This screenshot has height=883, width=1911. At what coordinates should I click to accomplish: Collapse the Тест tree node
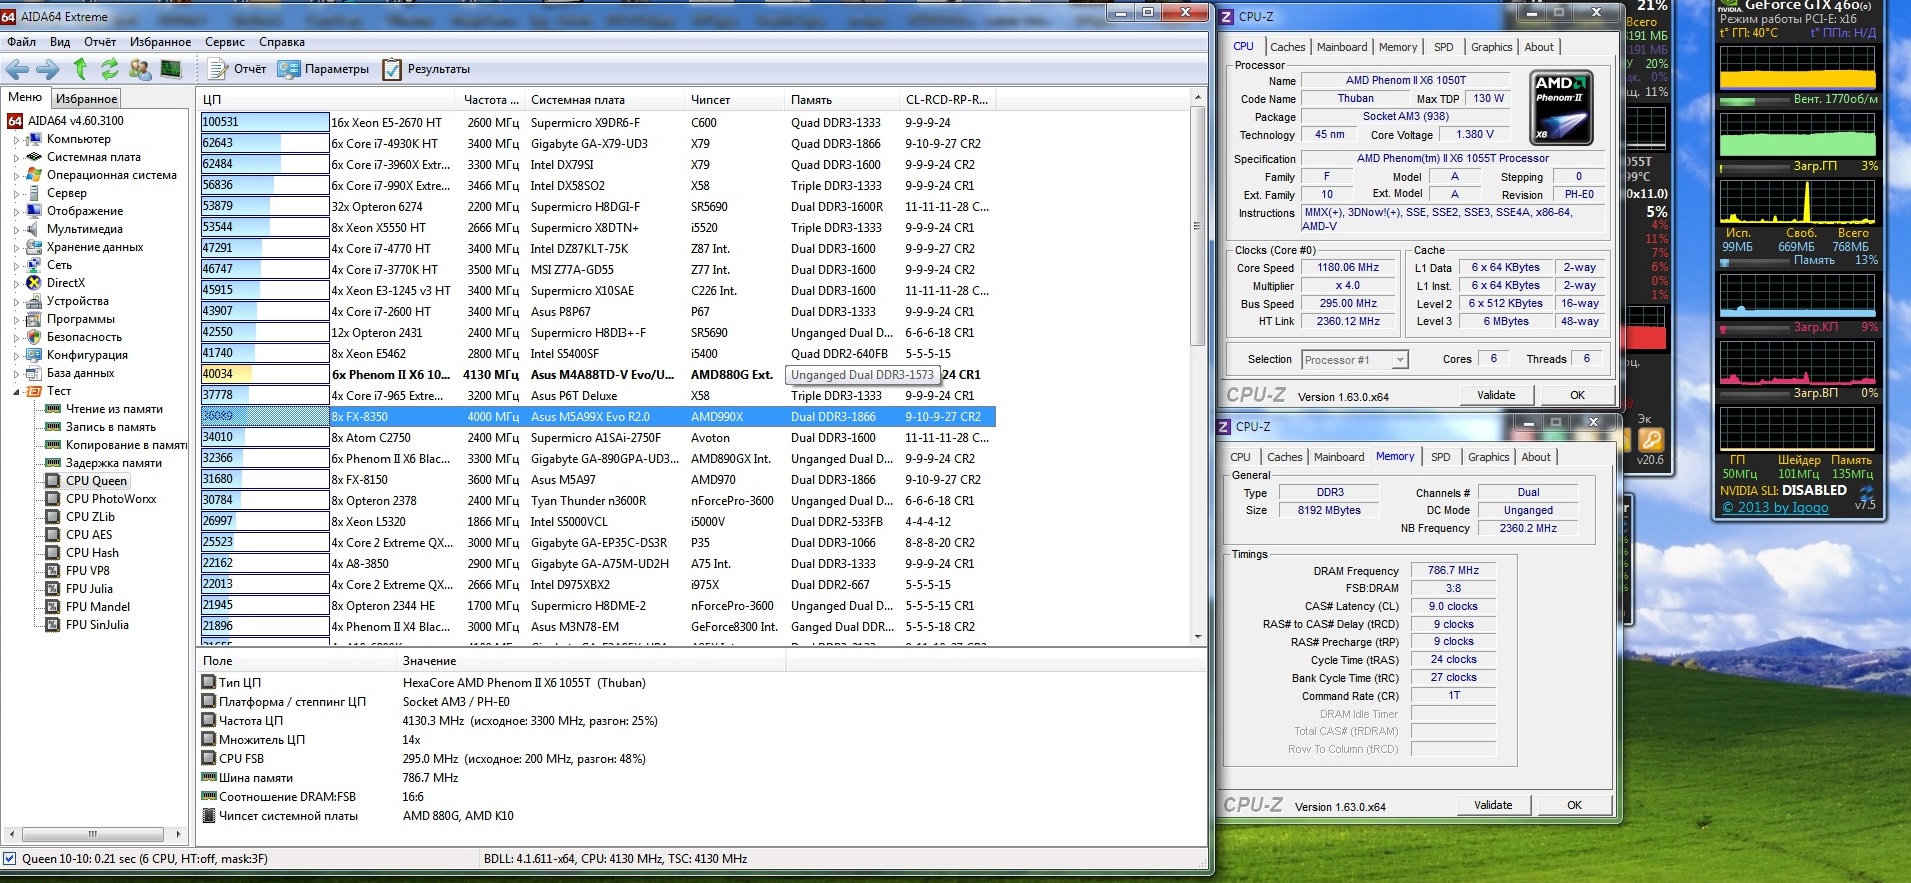coord(16,392)
